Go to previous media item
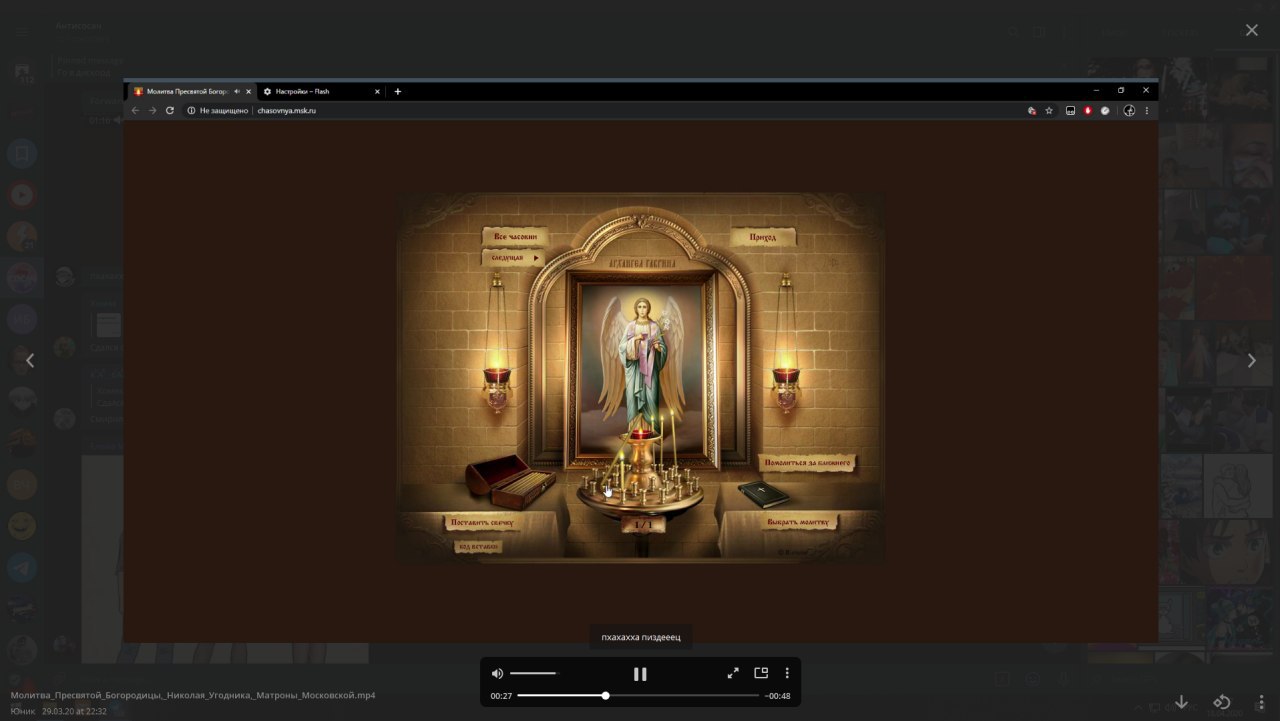This screenshot has width=1280, height=721. click(x=30, y=361)
